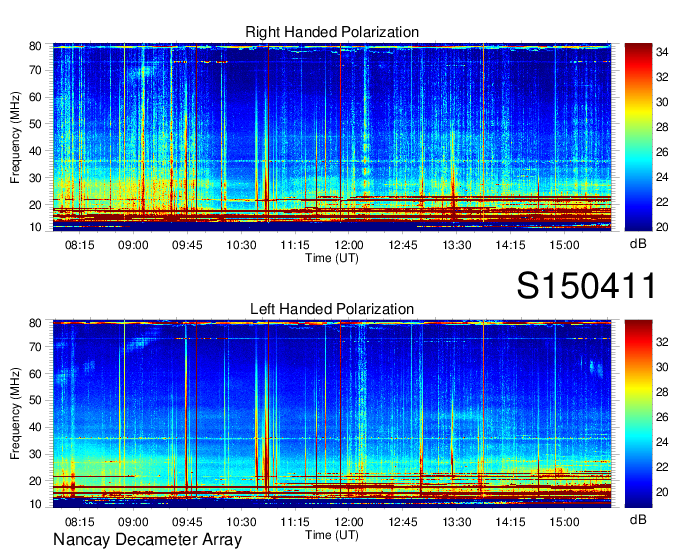
Task: Click the 28 value on top color bar
Action: [662, 127]
